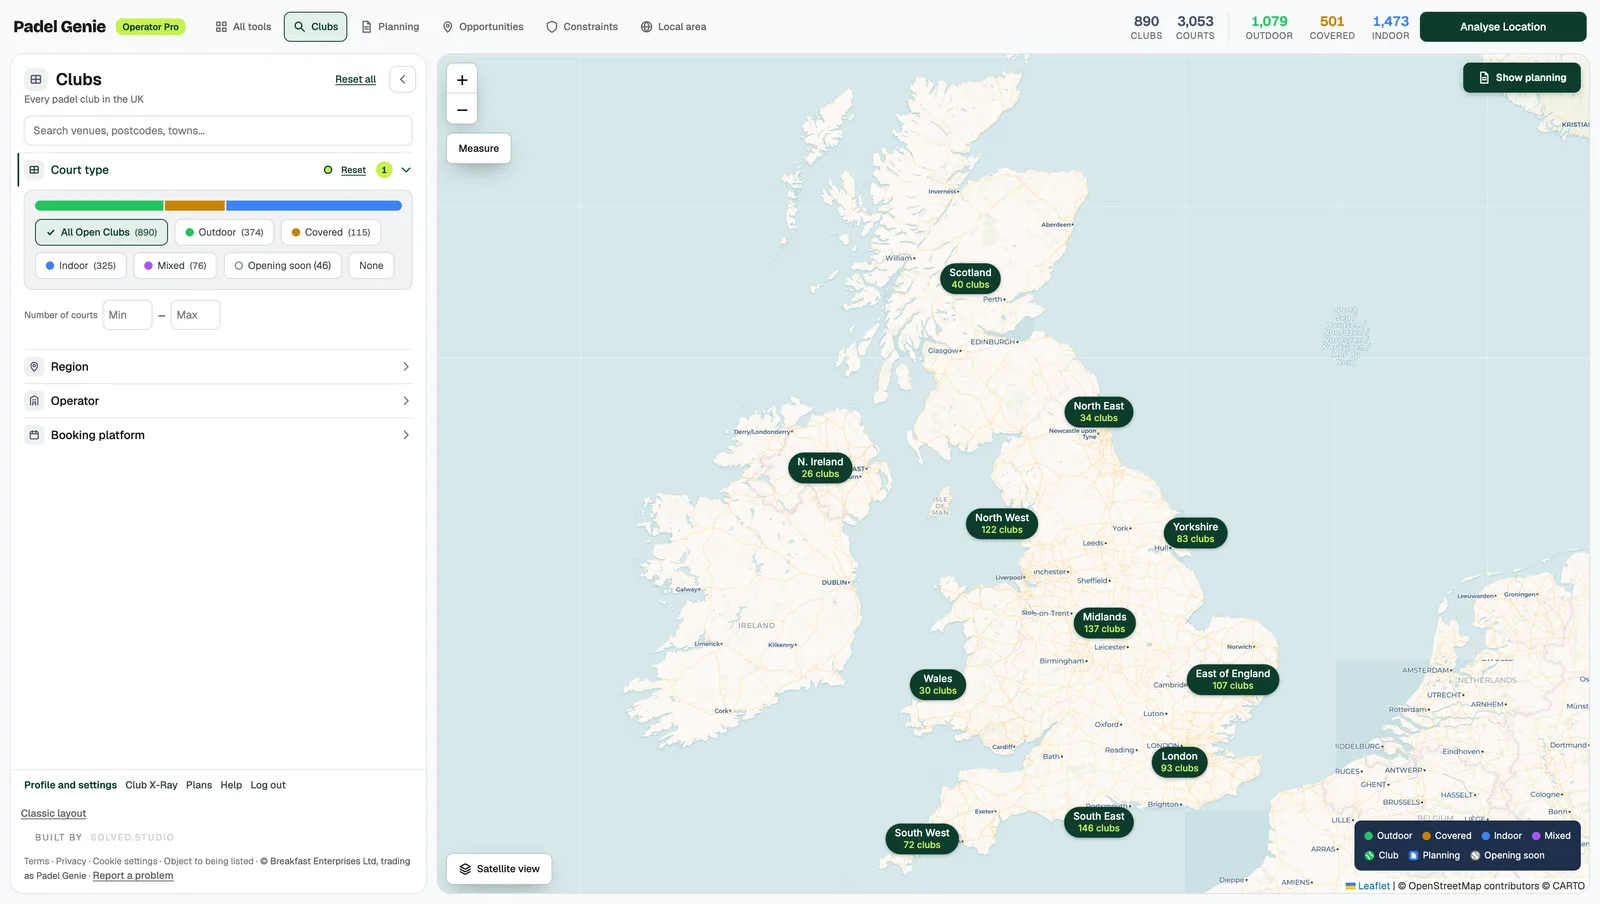Activate the Measure tool button
Screen dimensions: 1600x904
click(478, 148)
